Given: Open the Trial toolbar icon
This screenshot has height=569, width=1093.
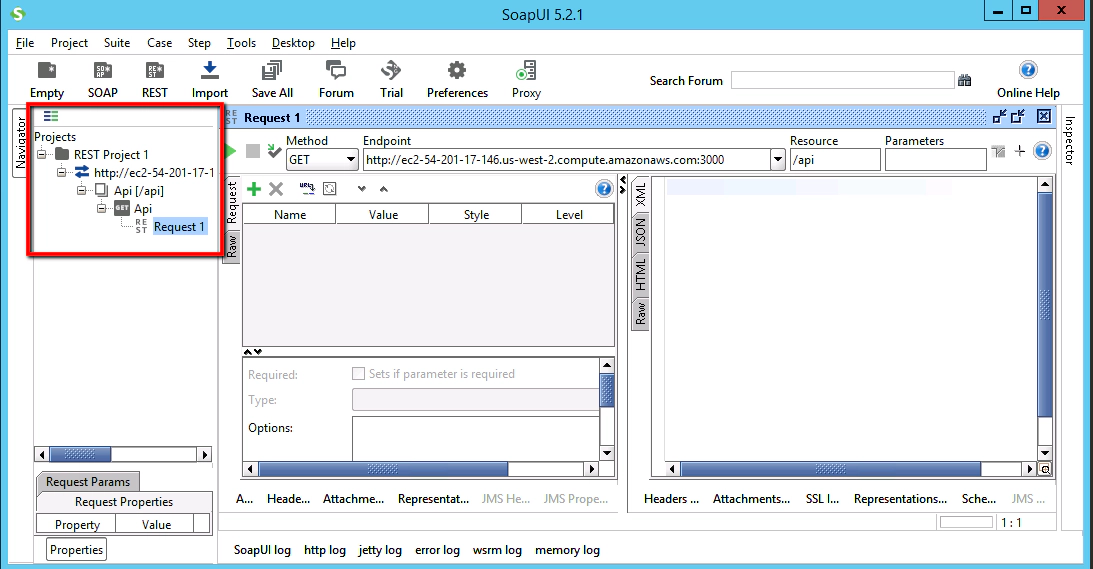Looking at the screenshot, I should tap(391, 71).
